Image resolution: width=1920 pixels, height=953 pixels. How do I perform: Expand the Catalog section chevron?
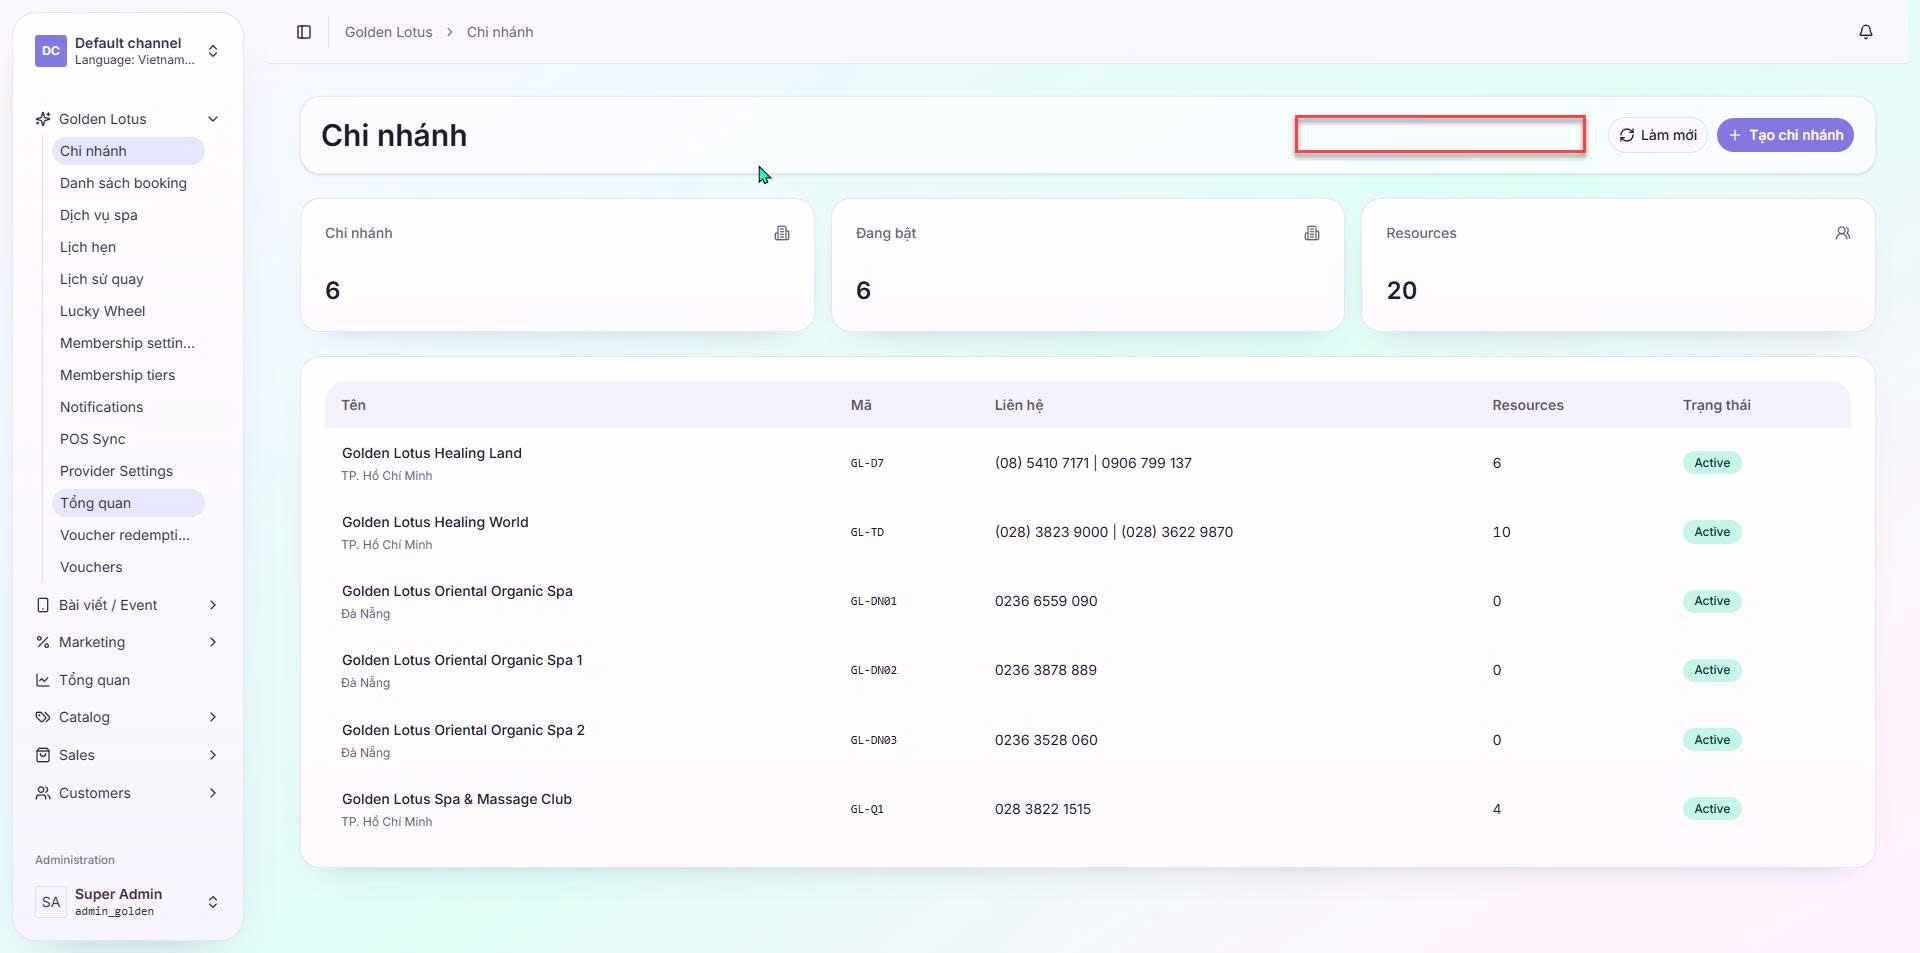[213, 717]
